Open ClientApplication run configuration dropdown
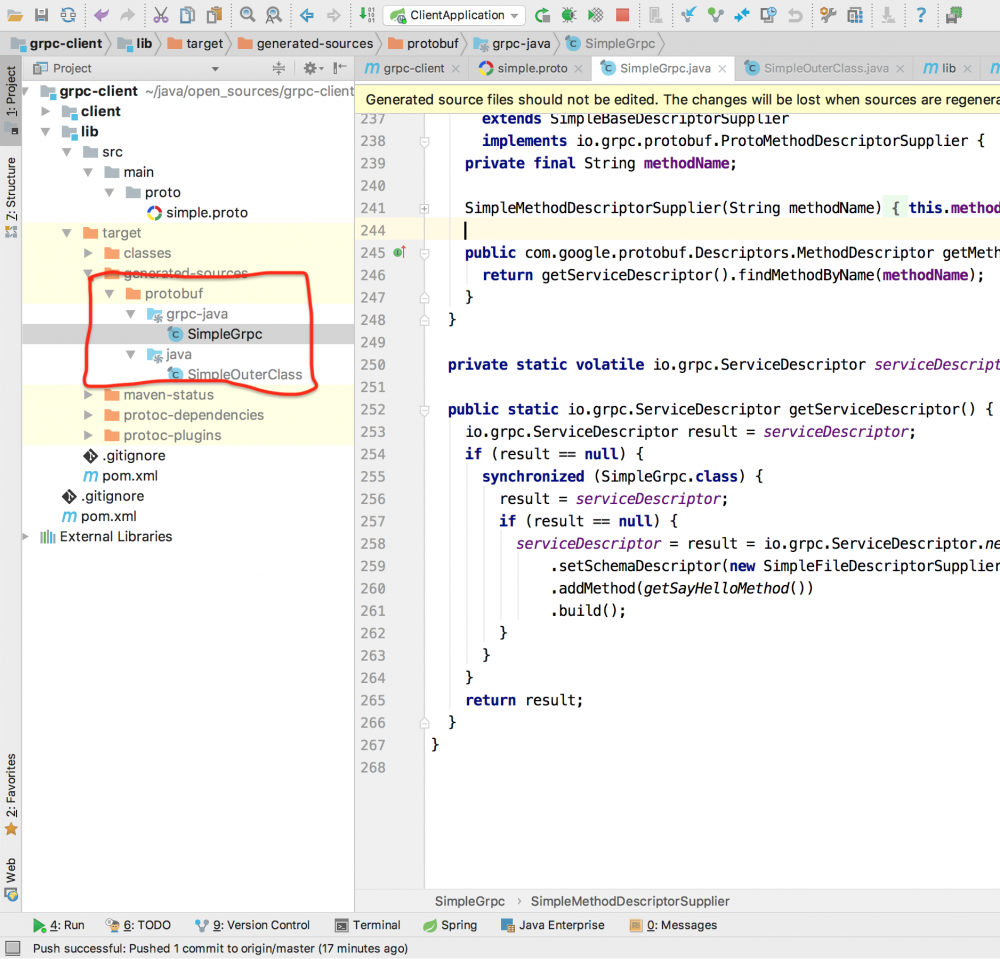 coord(455,15)
